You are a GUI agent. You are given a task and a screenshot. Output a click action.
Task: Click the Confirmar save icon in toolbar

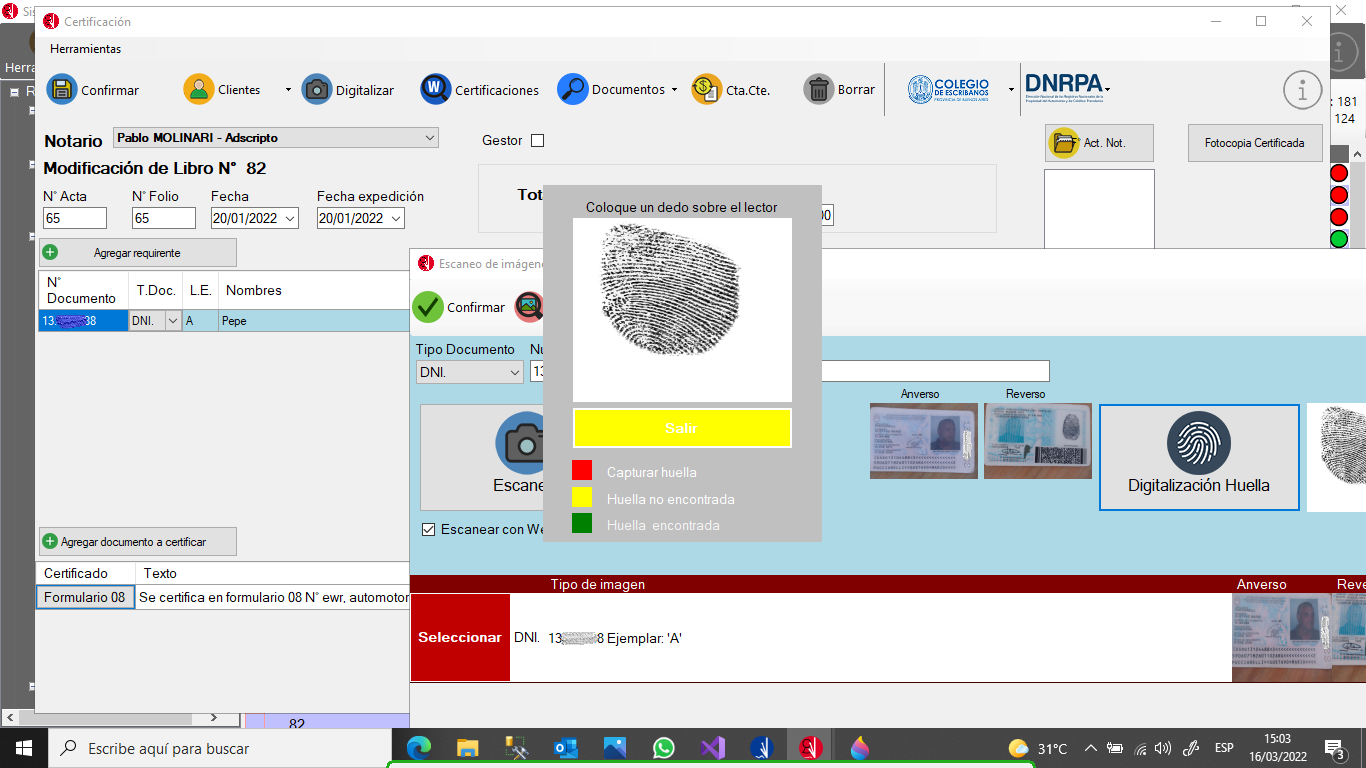click(62, 89)
